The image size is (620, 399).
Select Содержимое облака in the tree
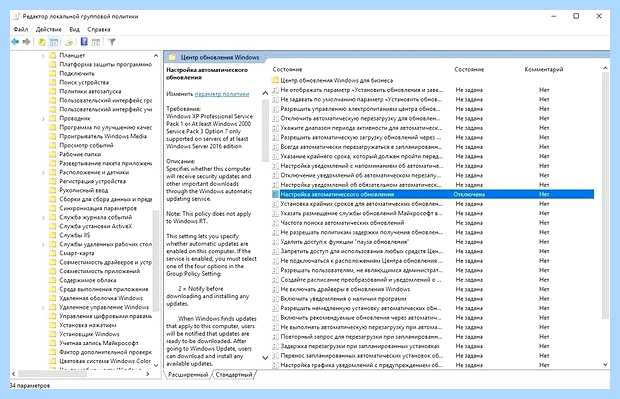[x=88, y=280]
